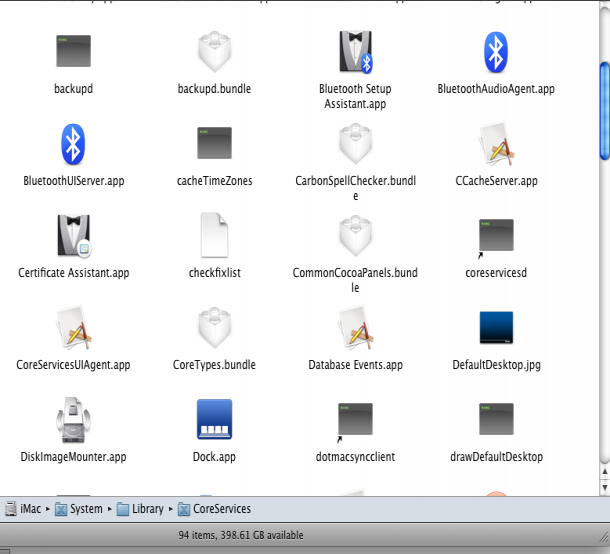Image resolution: width=610 pixels, height=554 pixels.
Task: Select the cacheTimeZones file icon
Action: pyautogui.click(x=214, y=144)
